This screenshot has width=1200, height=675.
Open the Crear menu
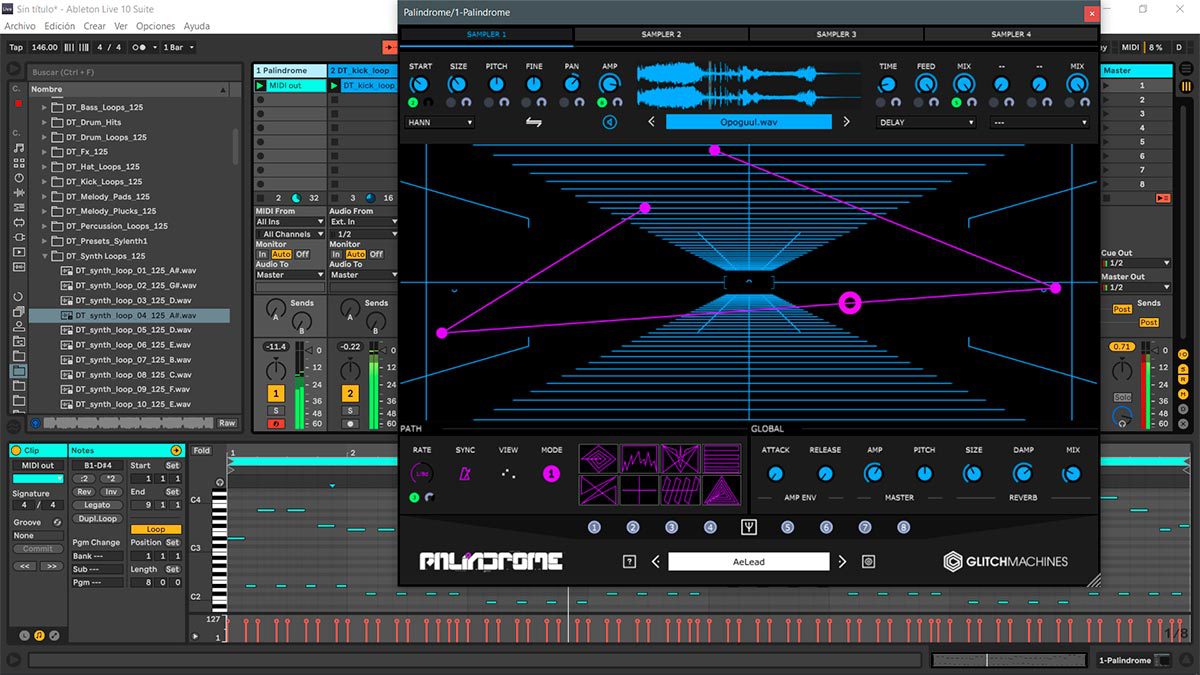[x=95, y=26]
